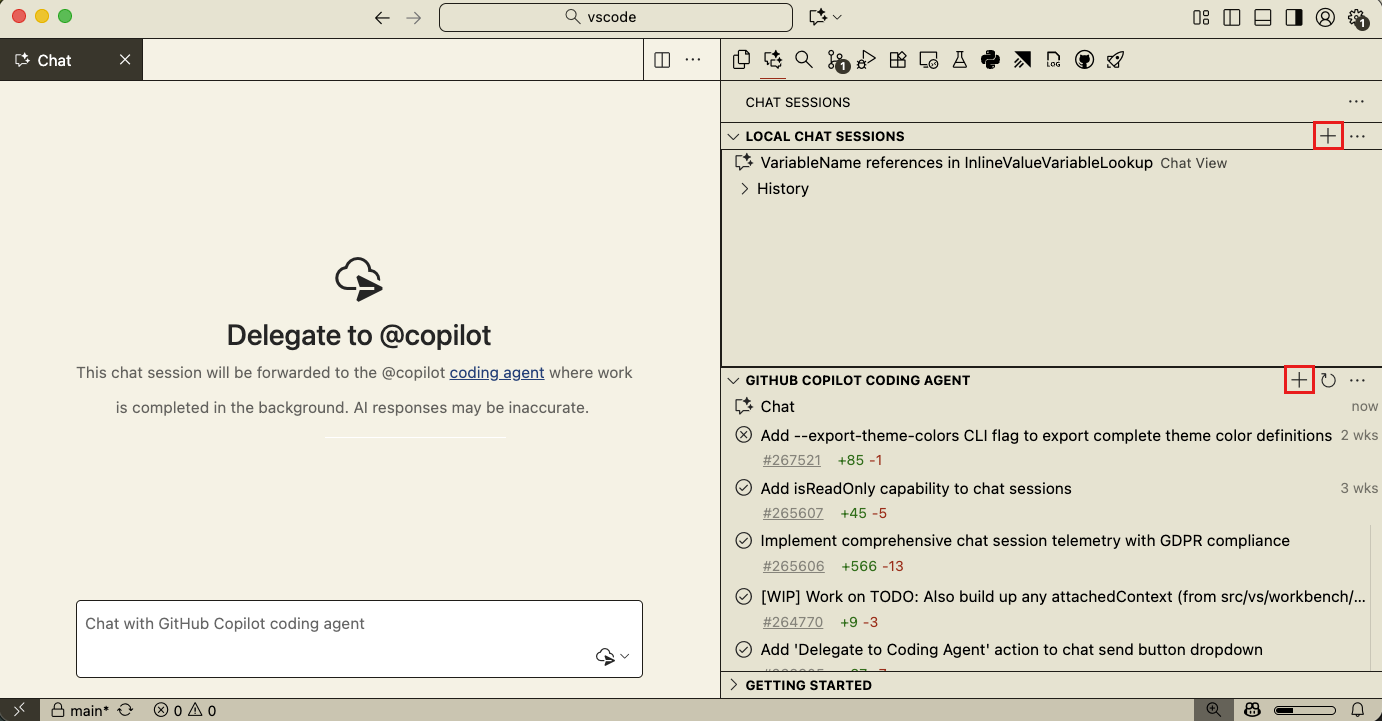The image size is (1382, 721).
Task: Open the Run and Debug view
Action: 866,60
